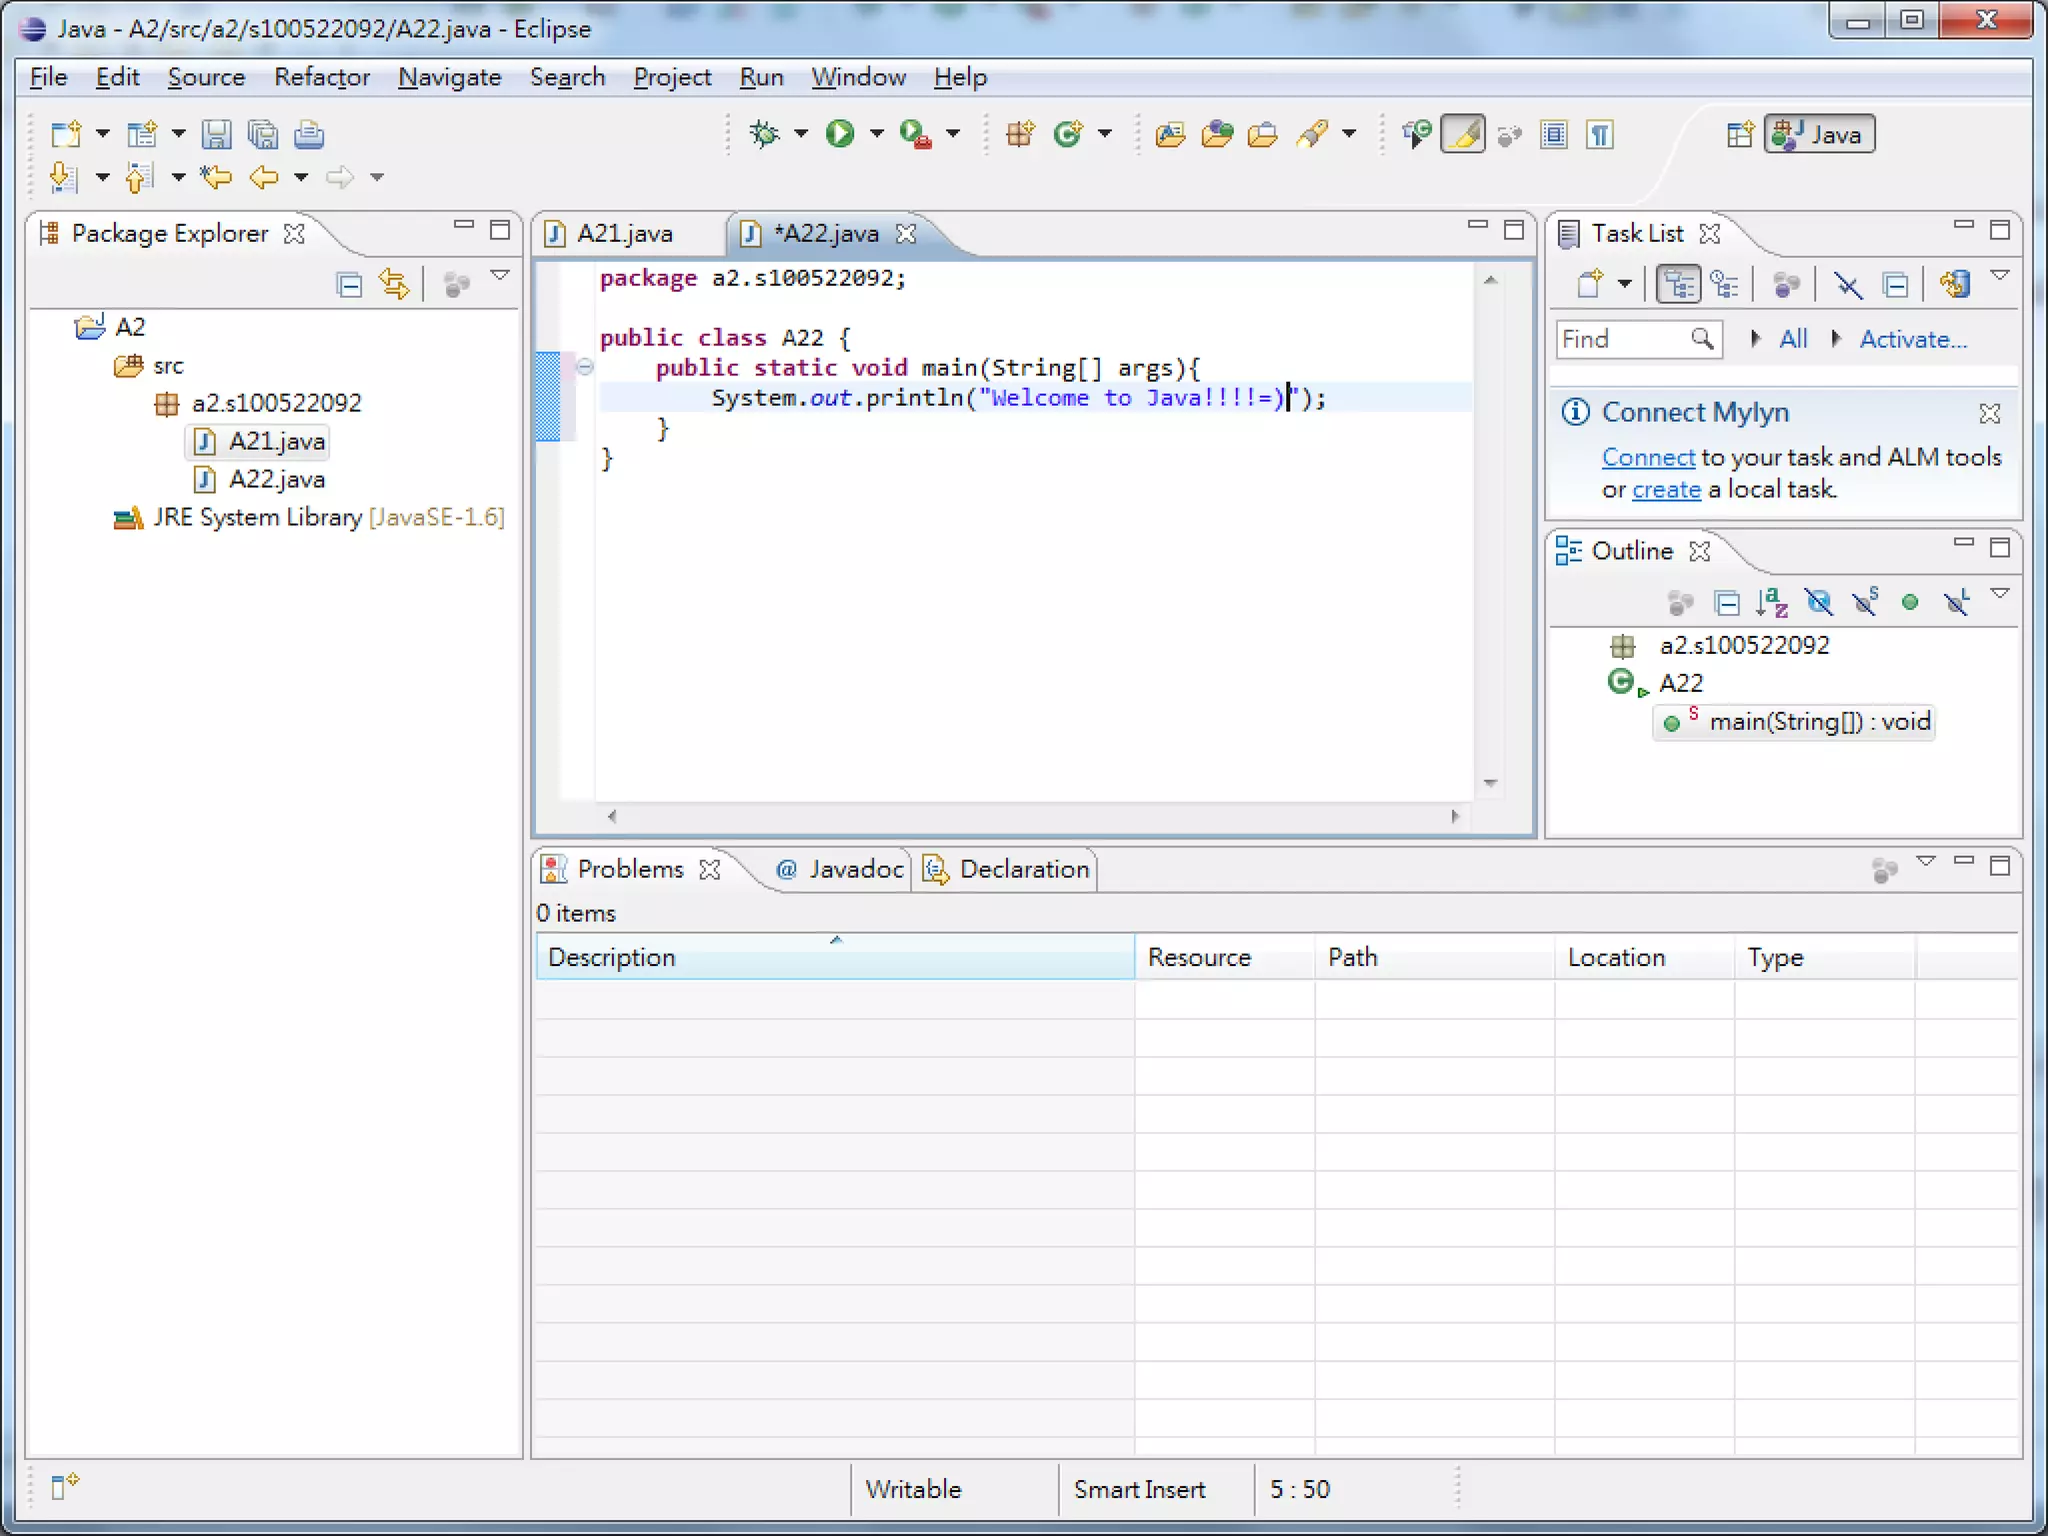Click the New Java Package icon
Screen dimensions: 2048x1536
click(x=1020, y=134)
